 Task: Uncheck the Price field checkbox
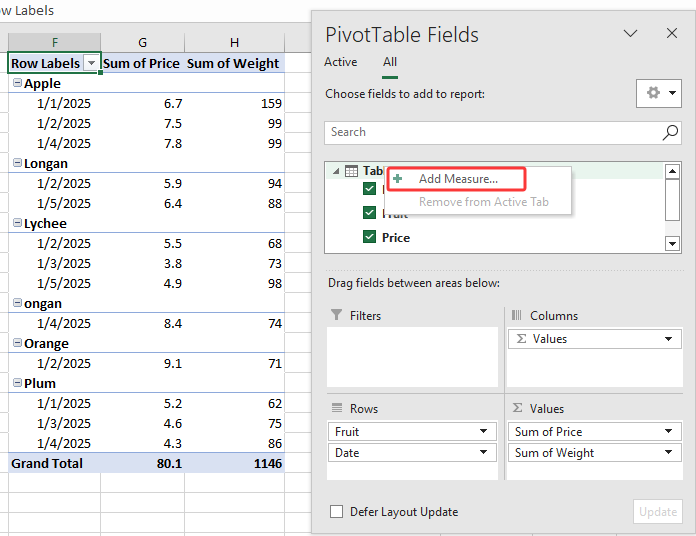pyautogui.click(x=369, y=238)
